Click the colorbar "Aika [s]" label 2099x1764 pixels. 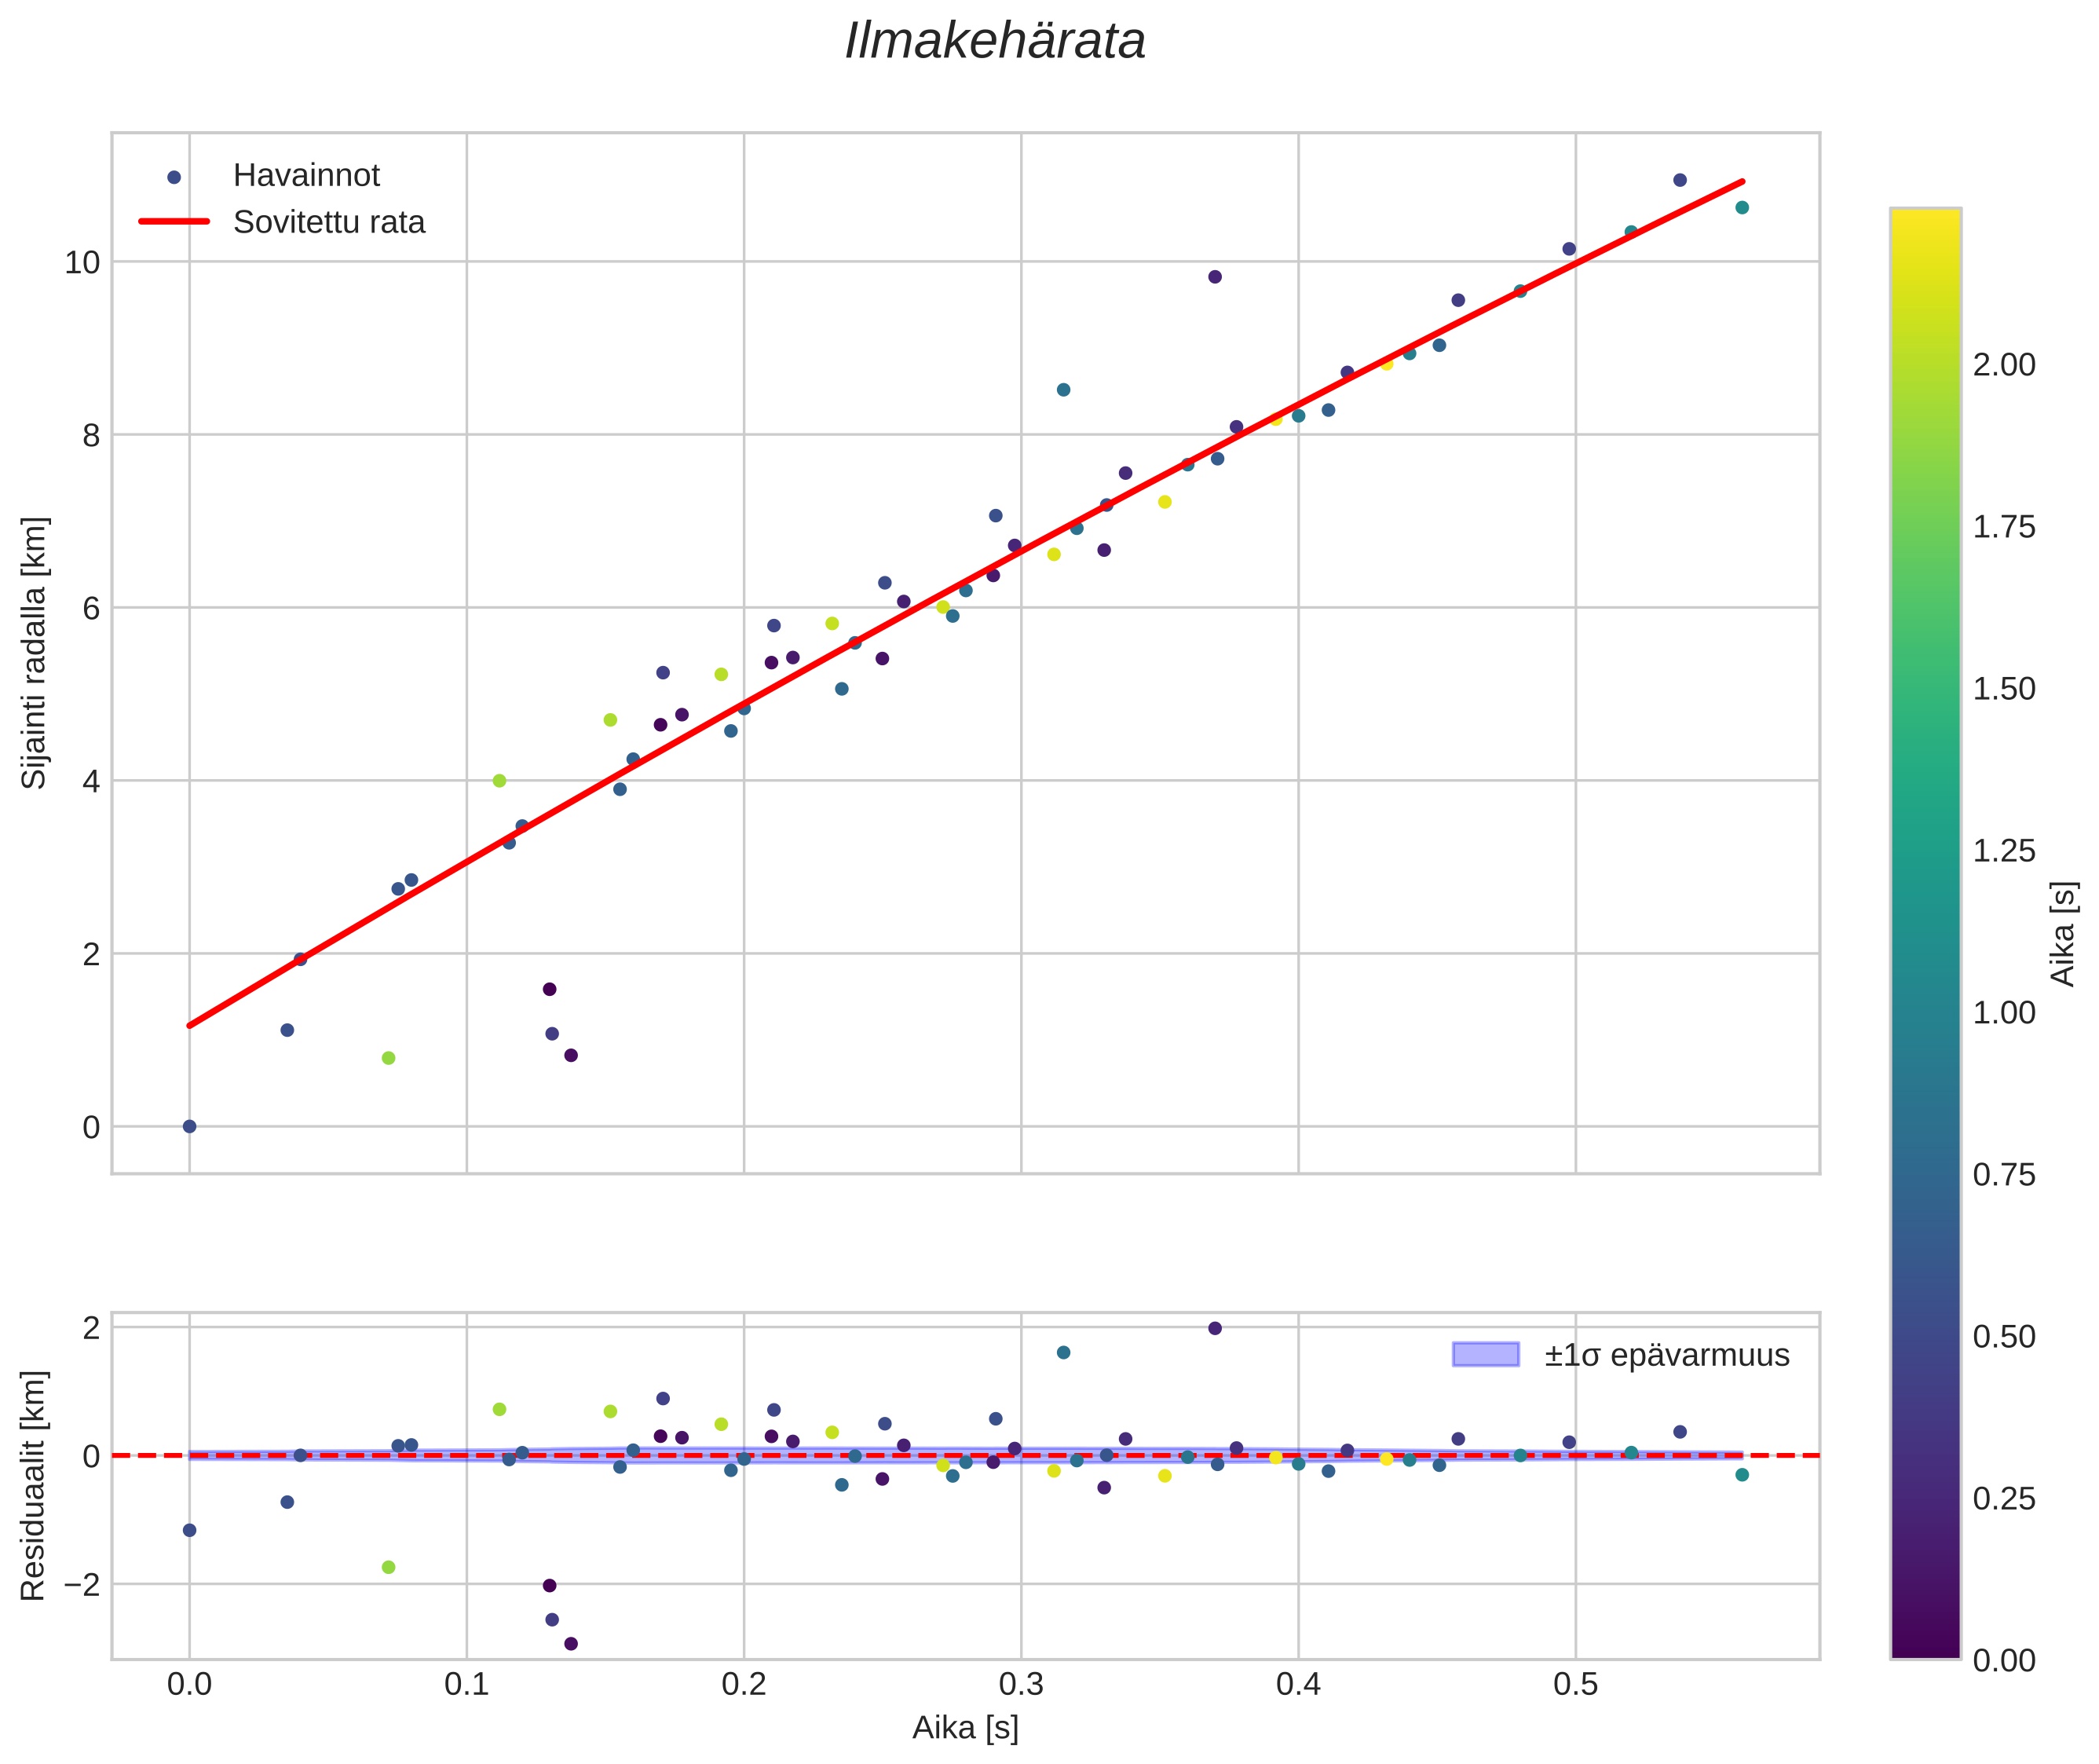(2063, 934)
